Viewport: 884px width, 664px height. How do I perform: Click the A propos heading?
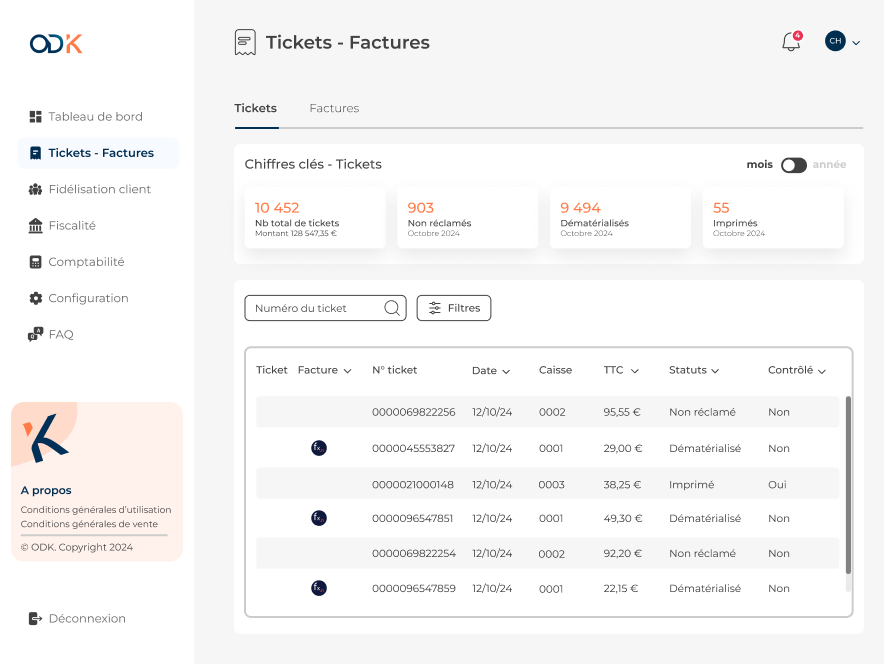coord(46,490)
